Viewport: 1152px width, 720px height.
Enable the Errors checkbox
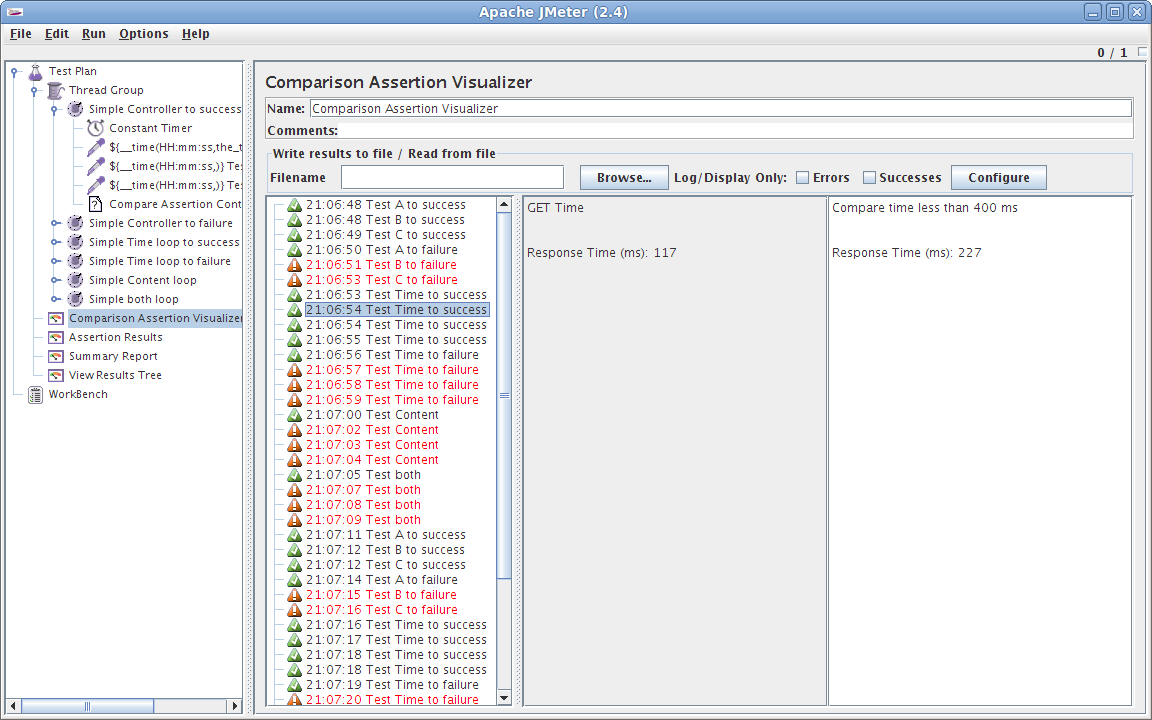(802, 178)
